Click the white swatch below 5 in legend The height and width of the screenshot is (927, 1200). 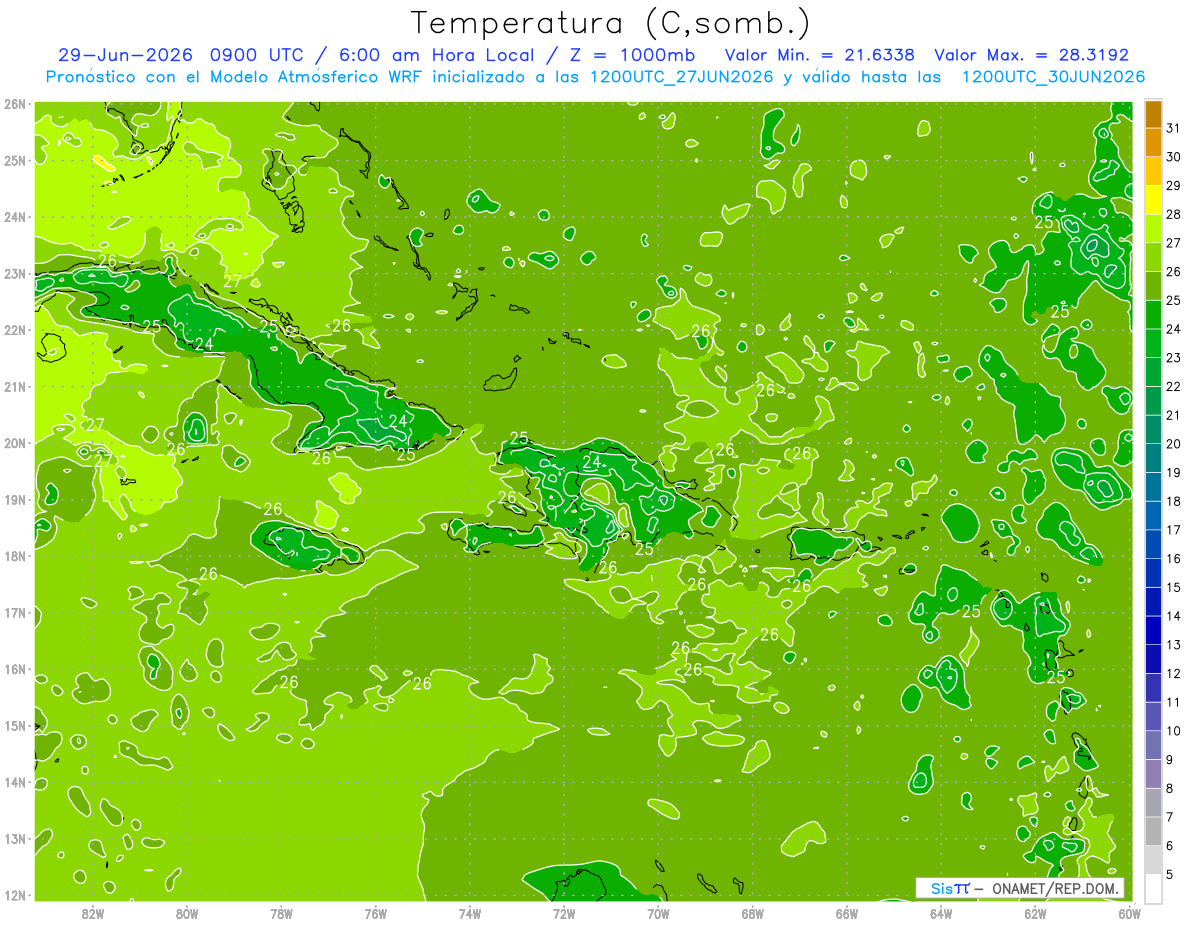(1153, 888)
